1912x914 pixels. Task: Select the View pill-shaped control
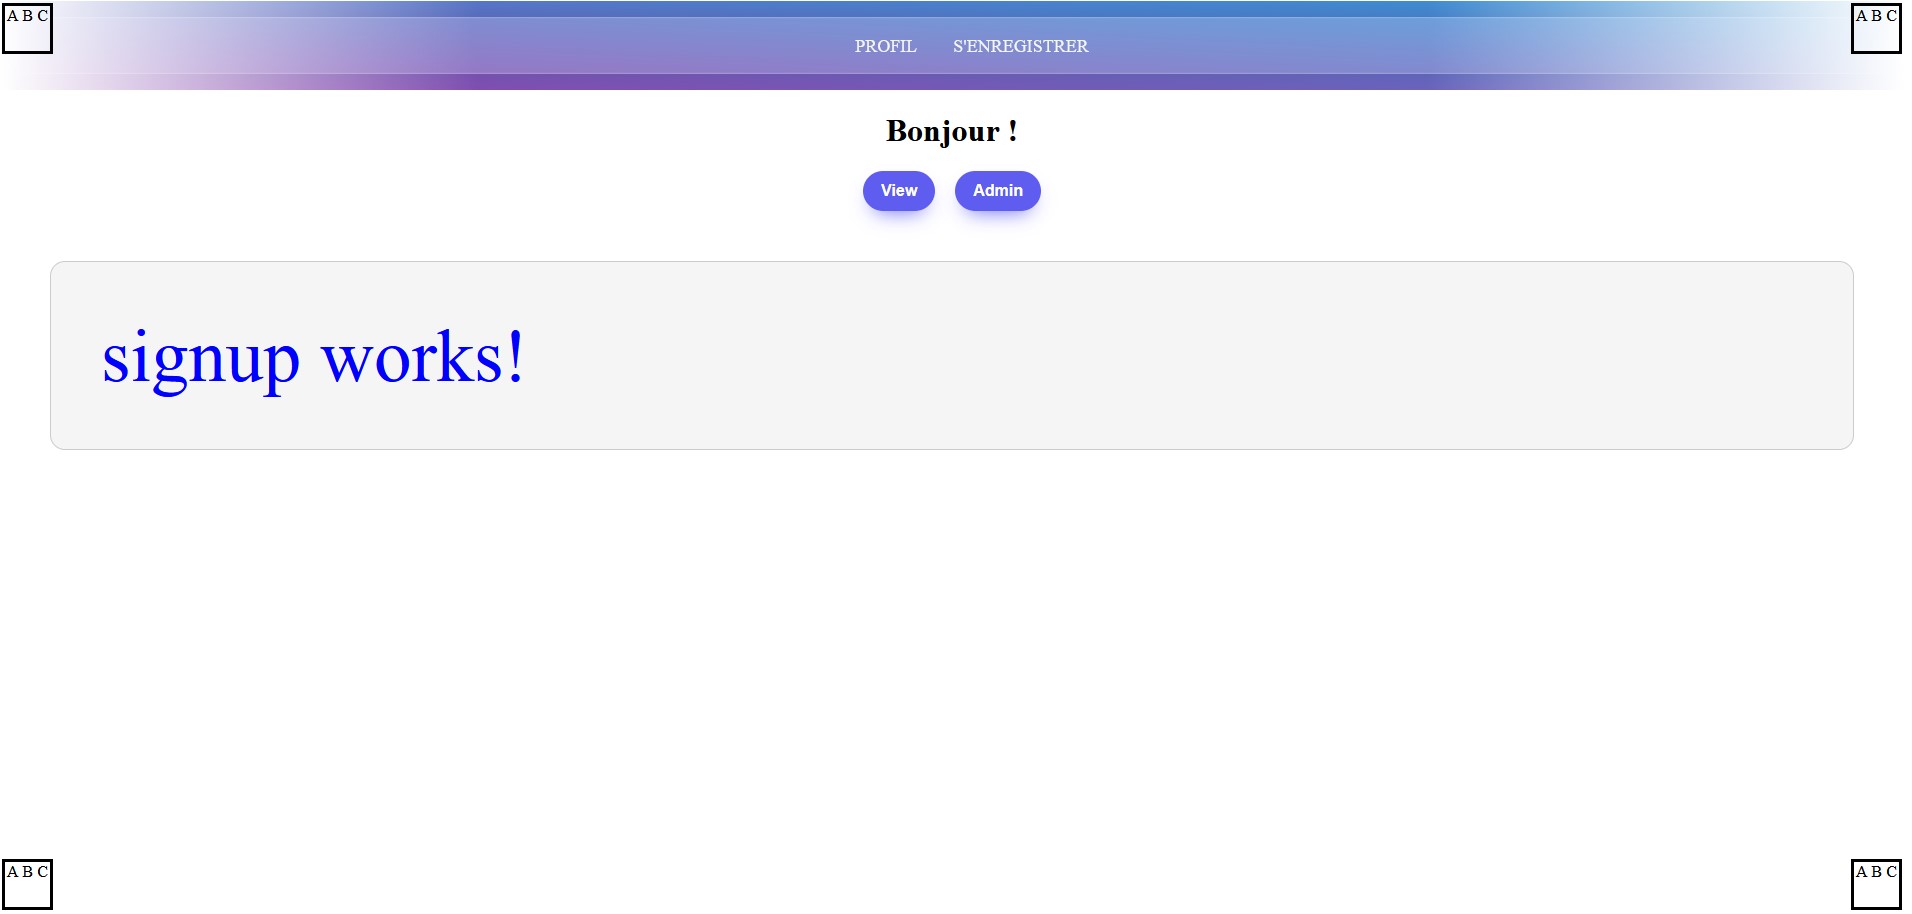(x=897, y=190)
